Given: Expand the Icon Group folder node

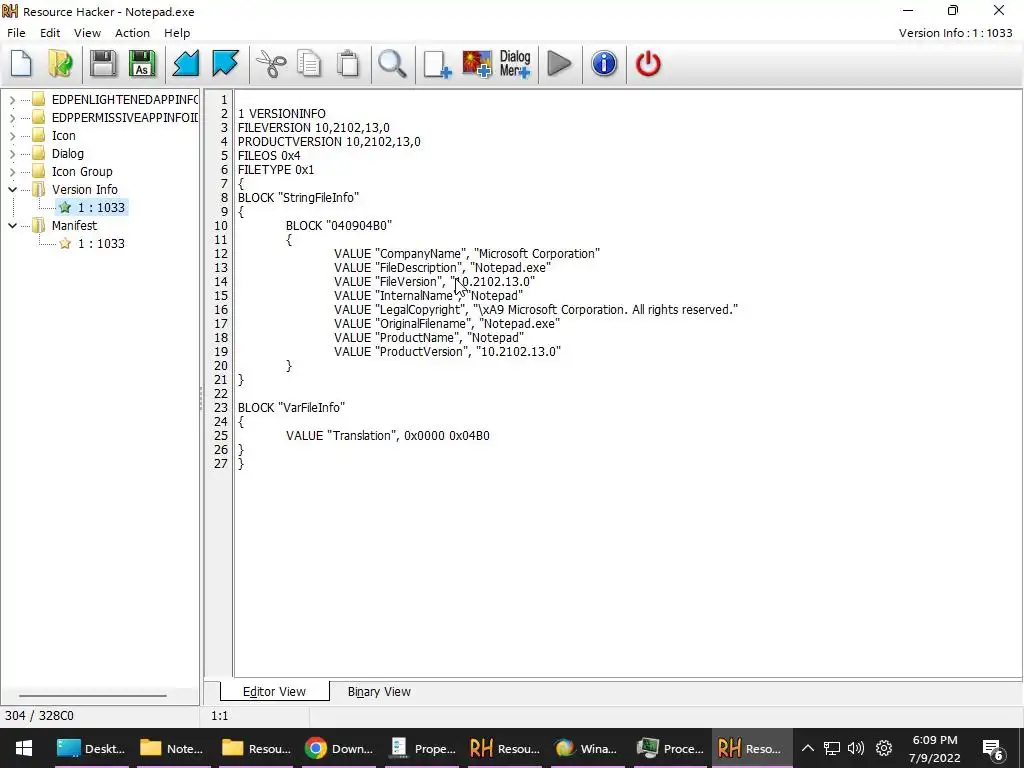Looking at the screenshot, I should pos(12,172).
